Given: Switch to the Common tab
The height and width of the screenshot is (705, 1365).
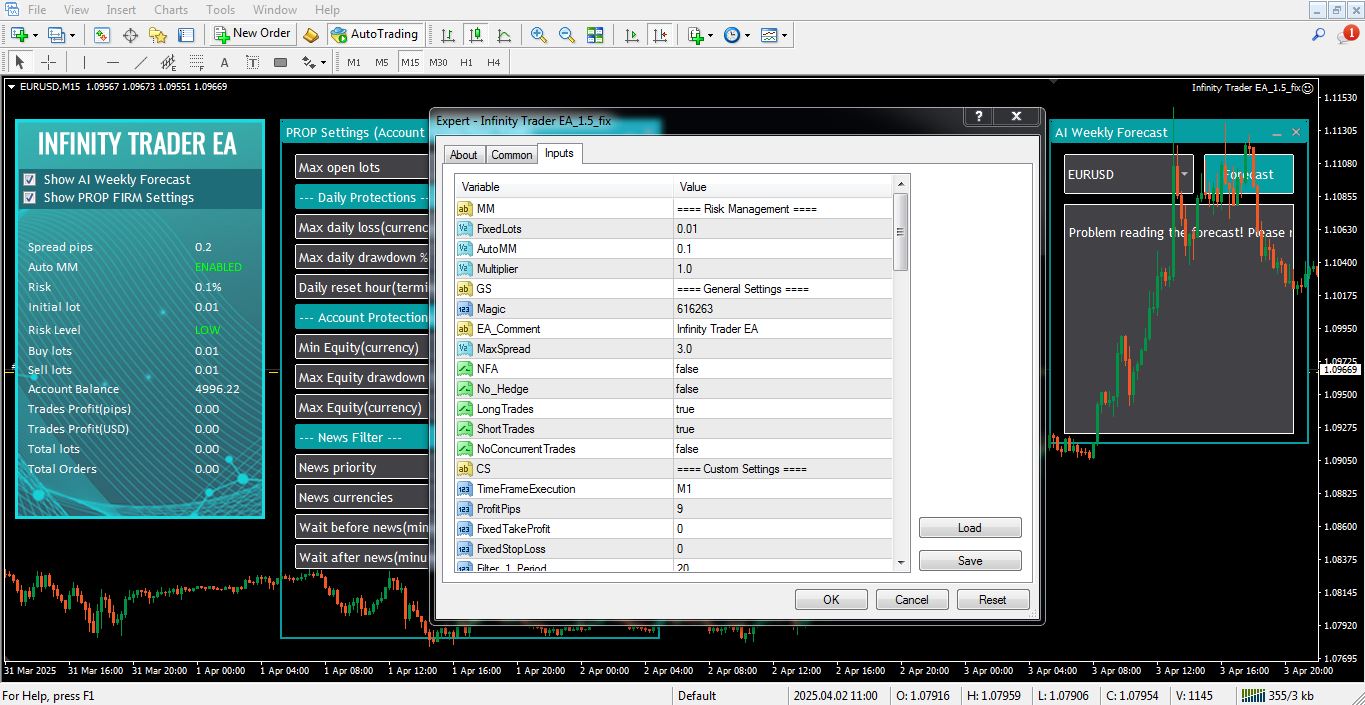Looking at the screenshot, I should [511, 154].
